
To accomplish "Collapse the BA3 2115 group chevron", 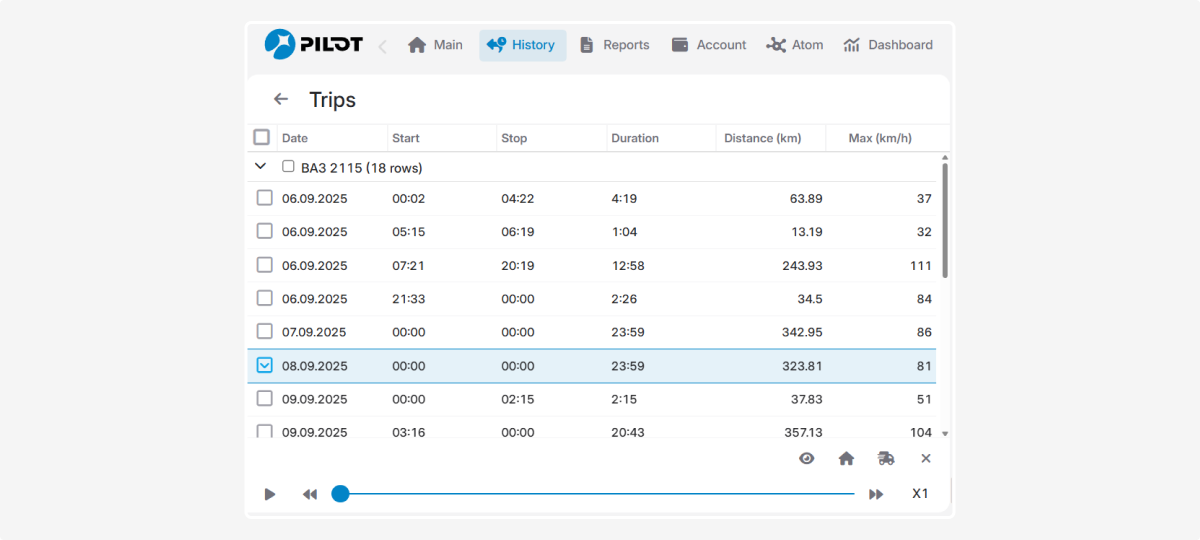I will pos(261,167).
